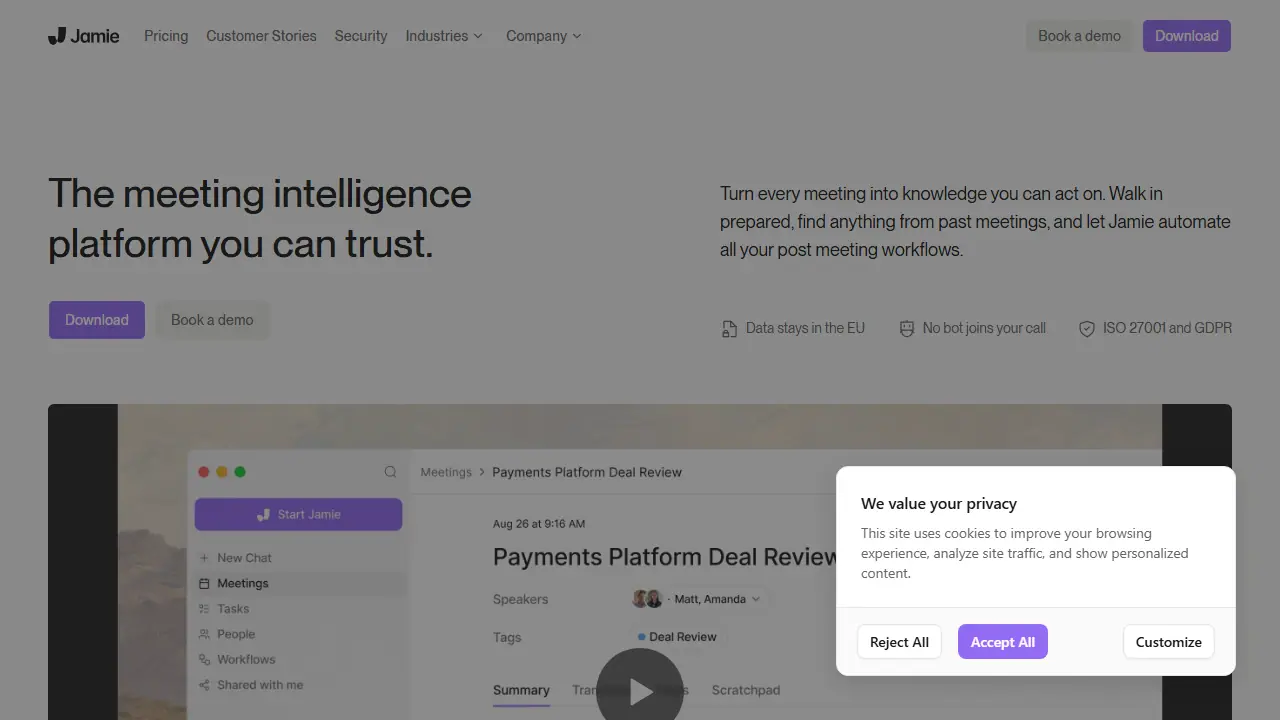Viewport: 1280px width, 720px height.
Task: Open the Pricing page
Action: (166, 36)
